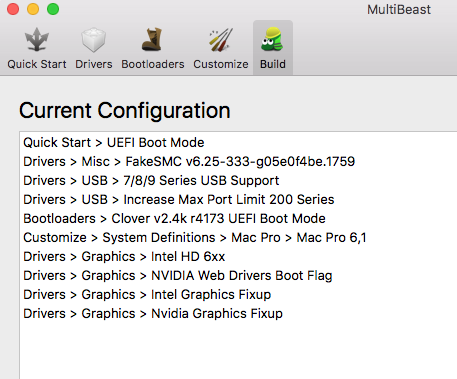This screenshot has height=379, width=457.
Task: Select the Increase Max Port Limit entry
Action: tap(179, 200)
